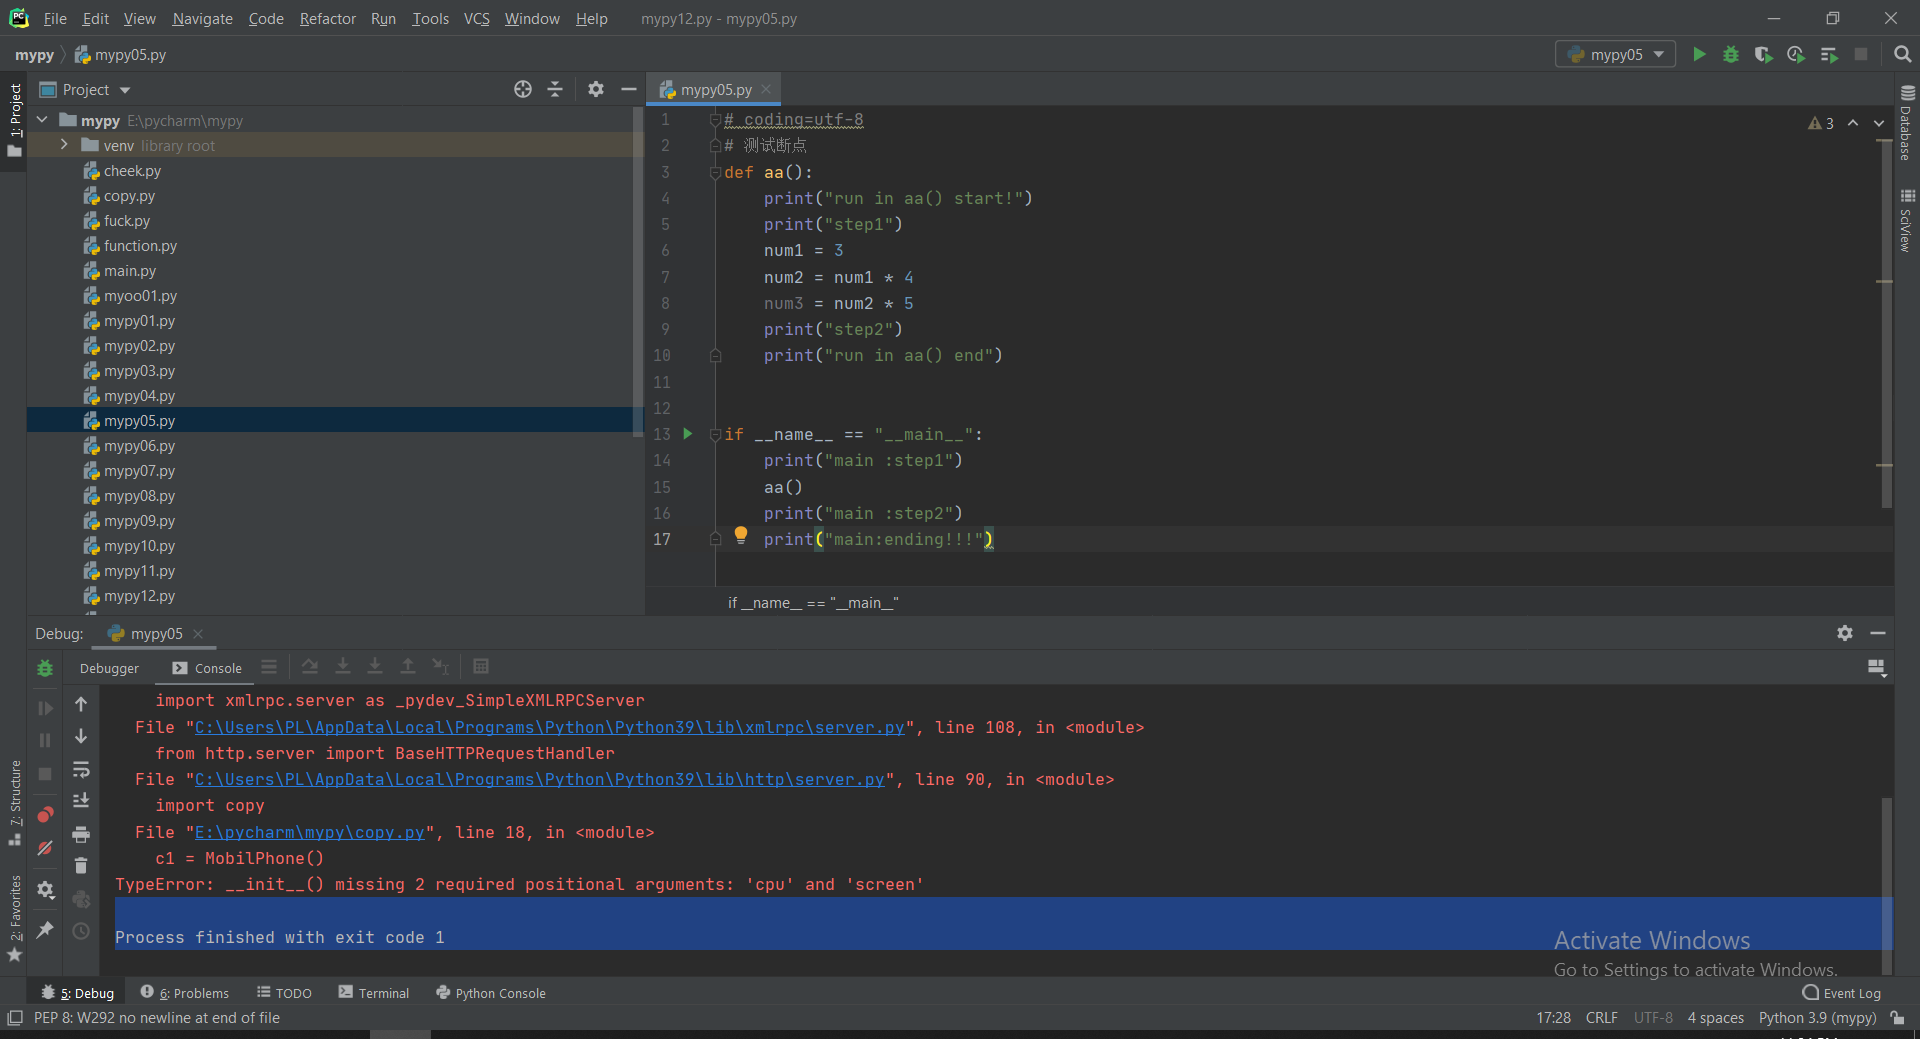The width and height of the screenshot is (1920, 1039).
Task: Hide the Project tool window
Action: (x=628, y=89)
